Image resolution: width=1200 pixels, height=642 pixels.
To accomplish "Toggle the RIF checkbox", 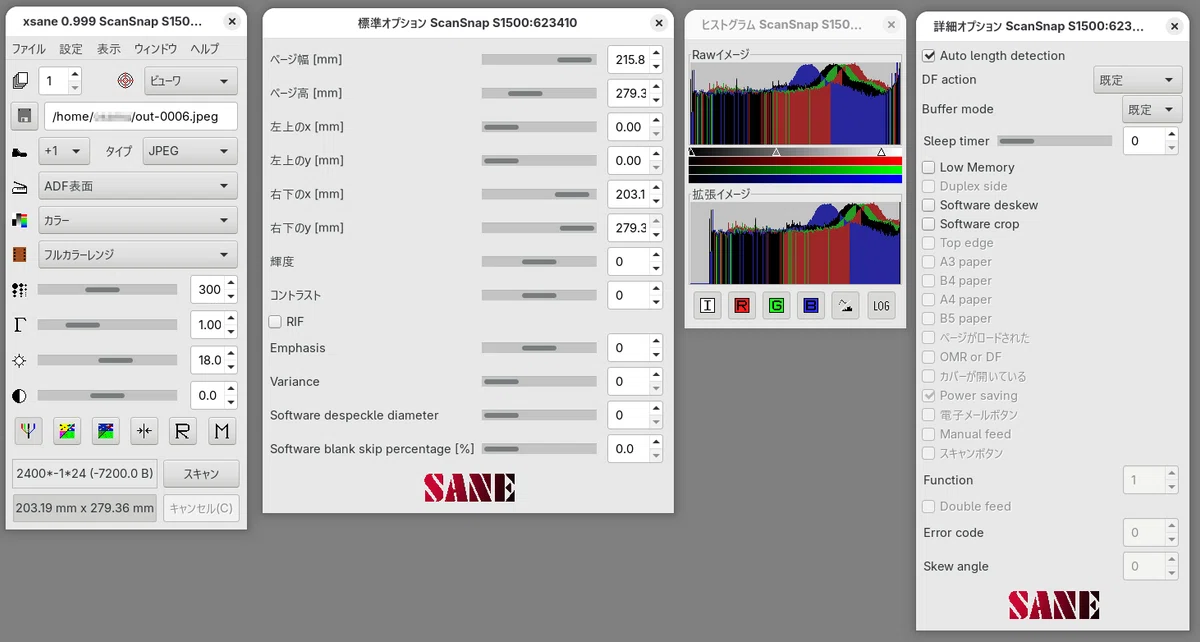I will coord(275,322).
